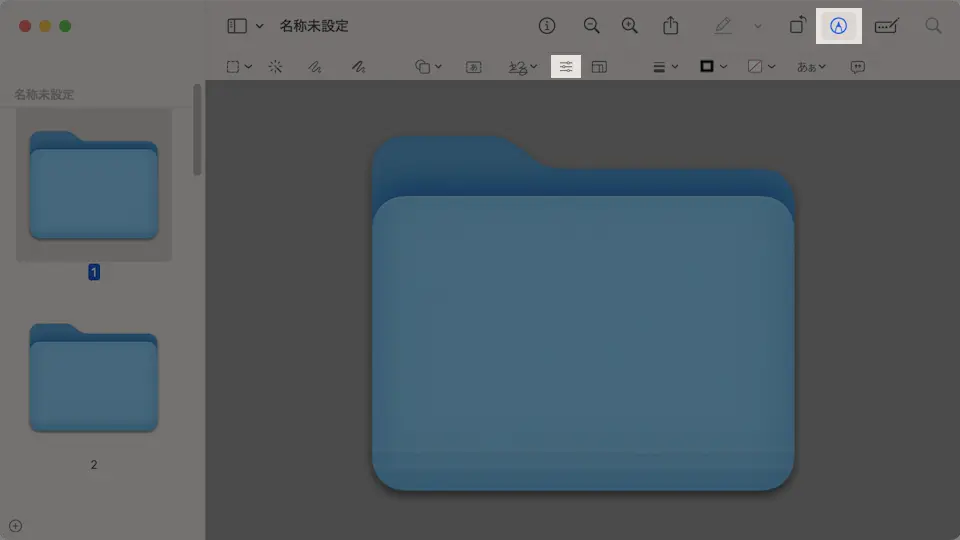
Task: Pick the Draw tool
Action: click(x=358, y=67)
